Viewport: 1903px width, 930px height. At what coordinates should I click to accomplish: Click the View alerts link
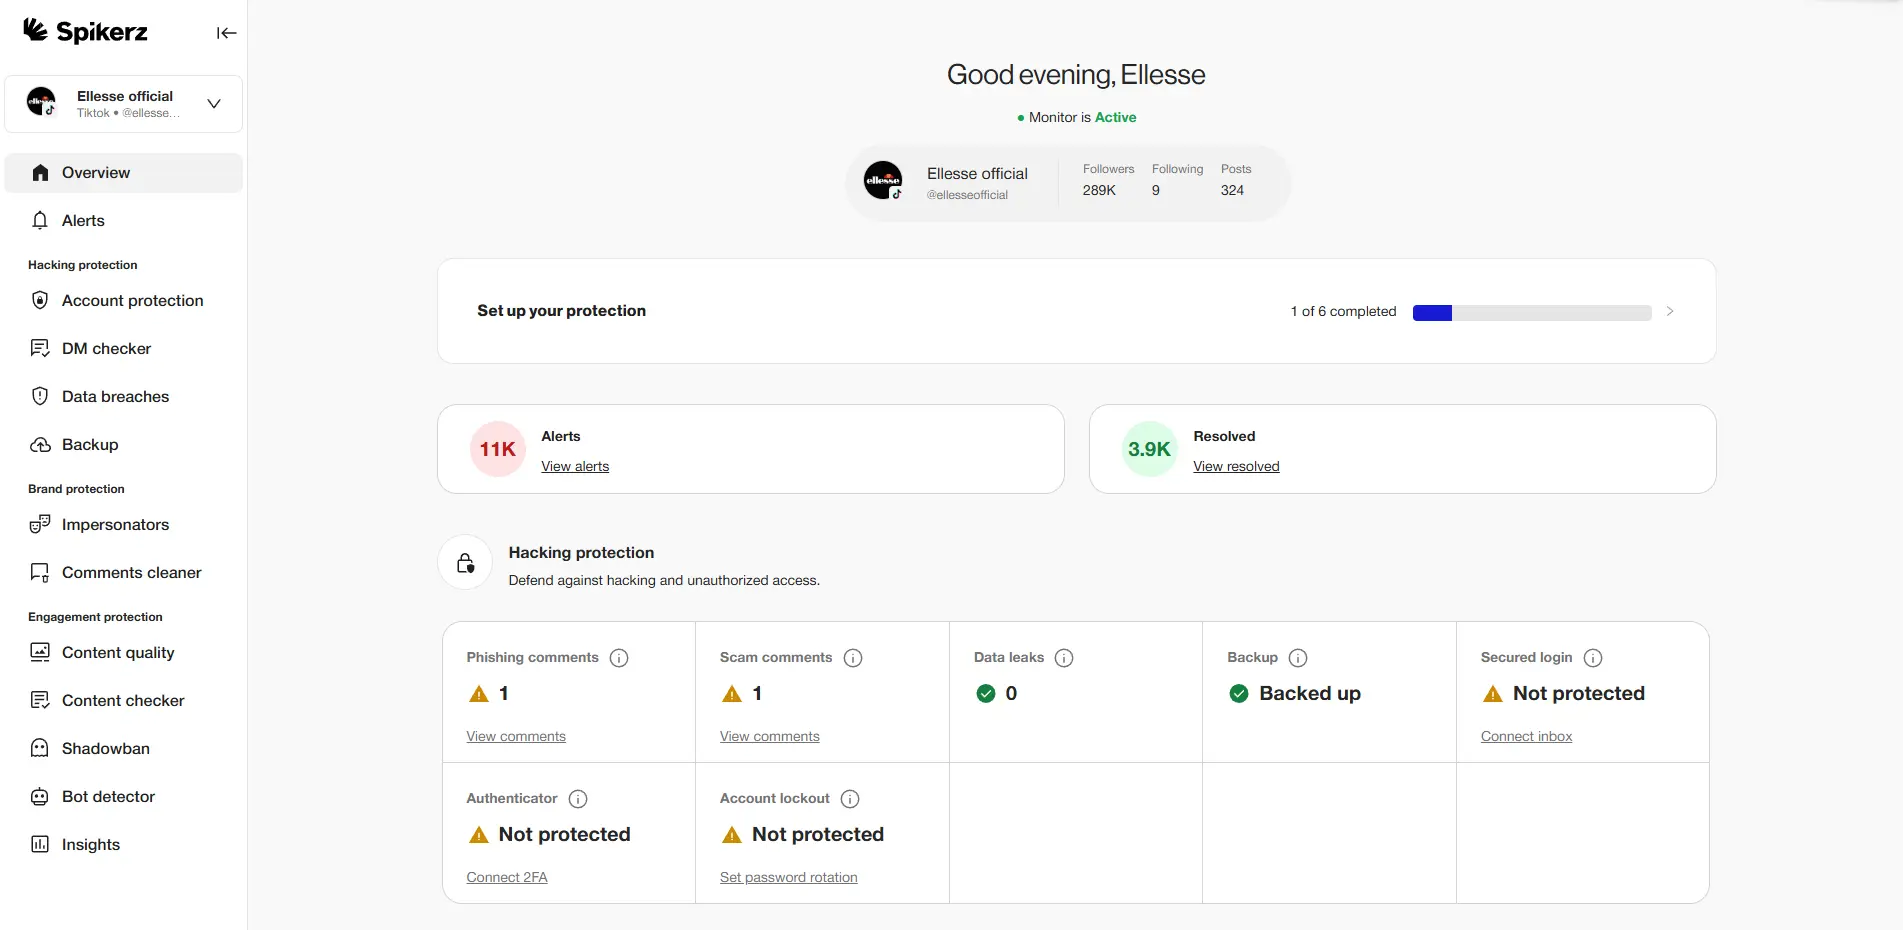coord(575,467)
